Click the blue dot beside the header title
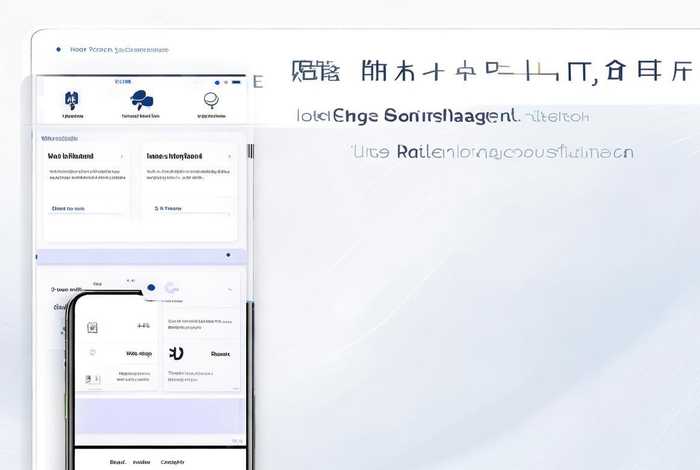 tap(58, 49)
